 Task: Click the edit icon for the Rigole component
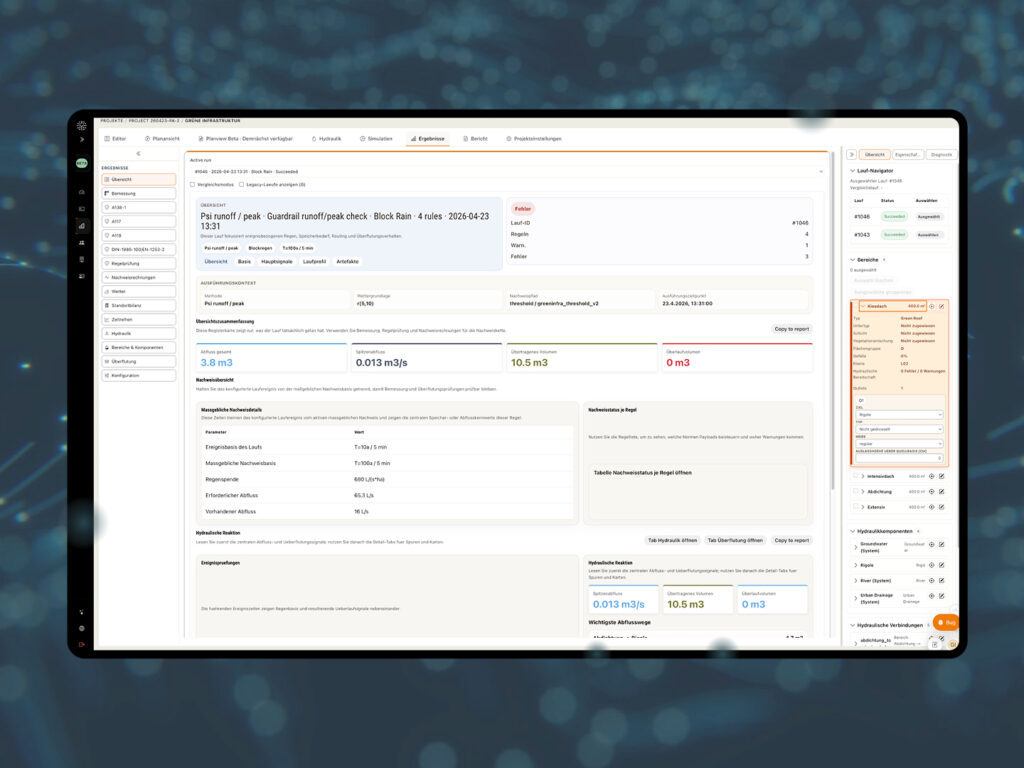(942, 565)
